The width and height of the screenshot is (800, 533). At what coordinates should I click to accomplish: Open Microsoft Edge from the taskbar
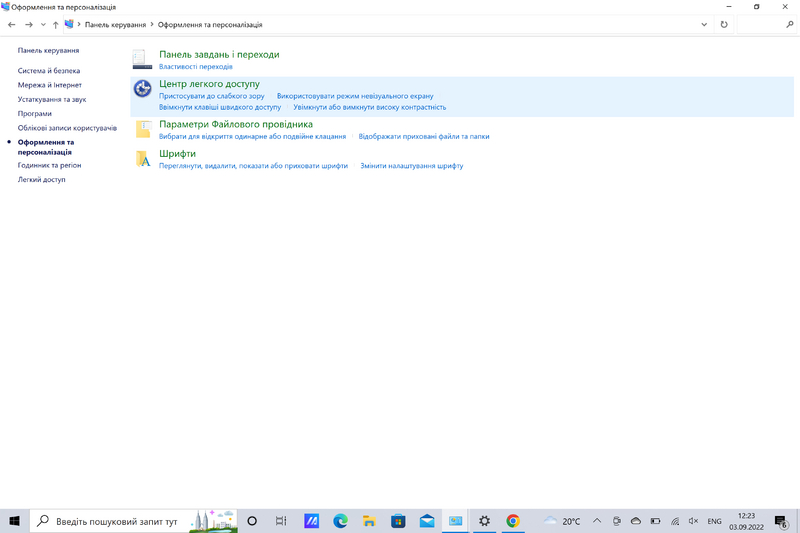click(x=340, y=521)
